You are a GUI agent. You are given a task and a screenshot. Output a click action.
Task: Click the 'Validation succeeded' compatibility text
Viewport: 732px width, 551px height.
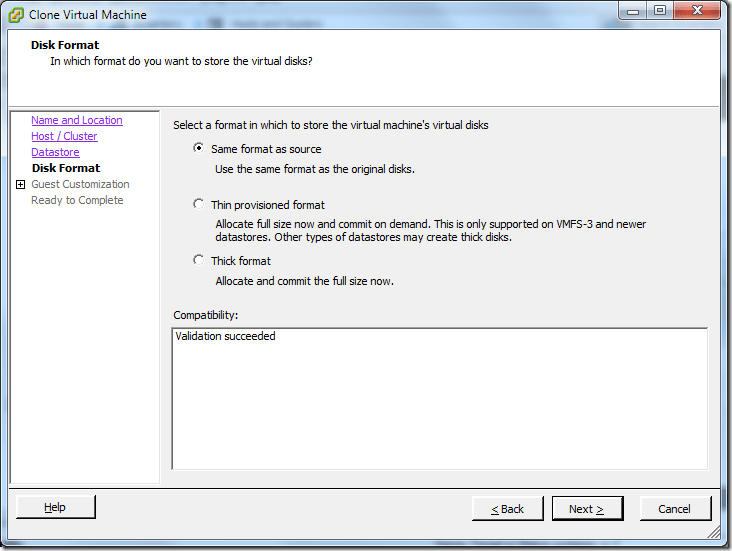click(225, 336)
